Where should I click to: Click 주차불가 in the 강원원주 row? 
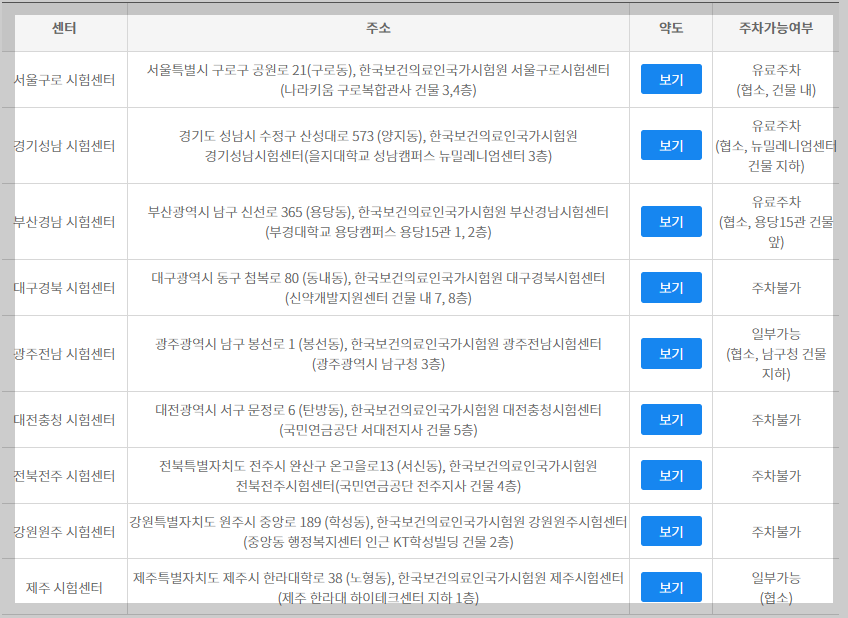pos(776,532)
